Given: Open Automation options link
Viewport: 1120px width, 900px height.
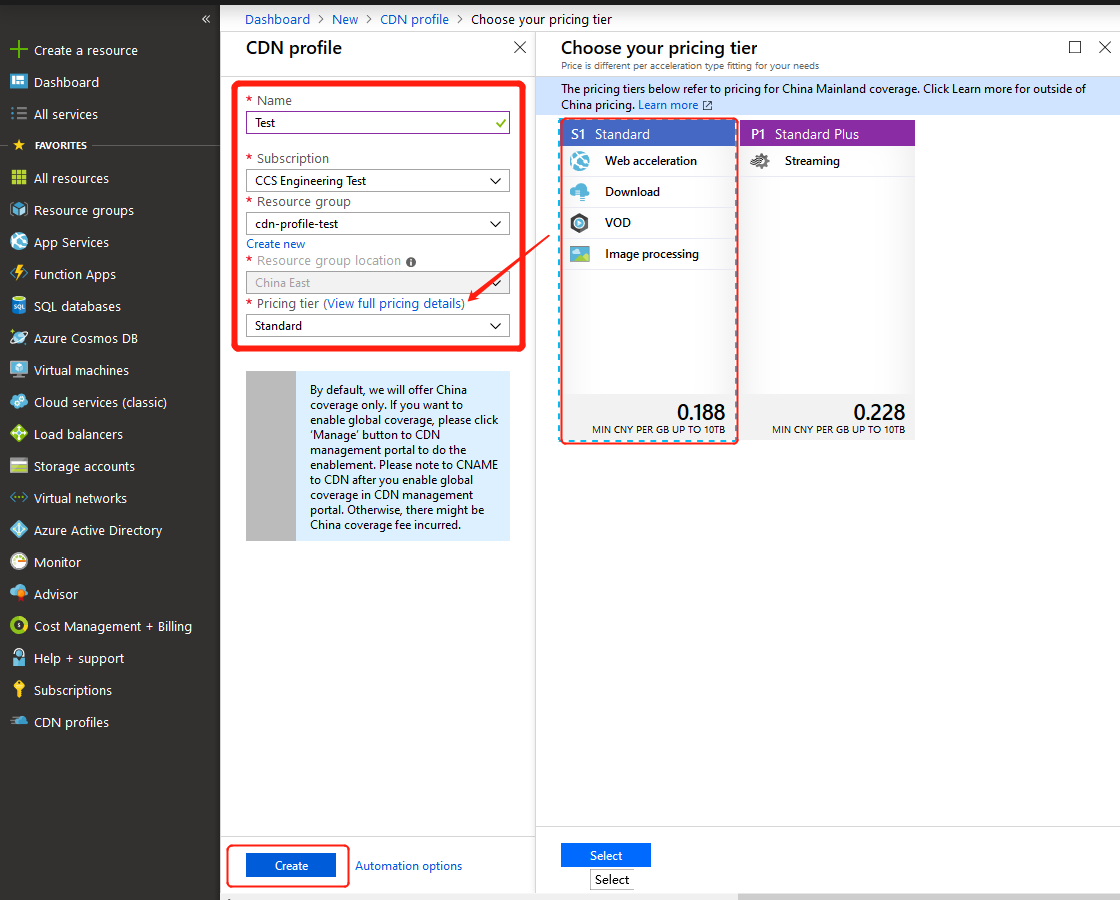Looking at the screenshot, I should click(x=409, y=866).
